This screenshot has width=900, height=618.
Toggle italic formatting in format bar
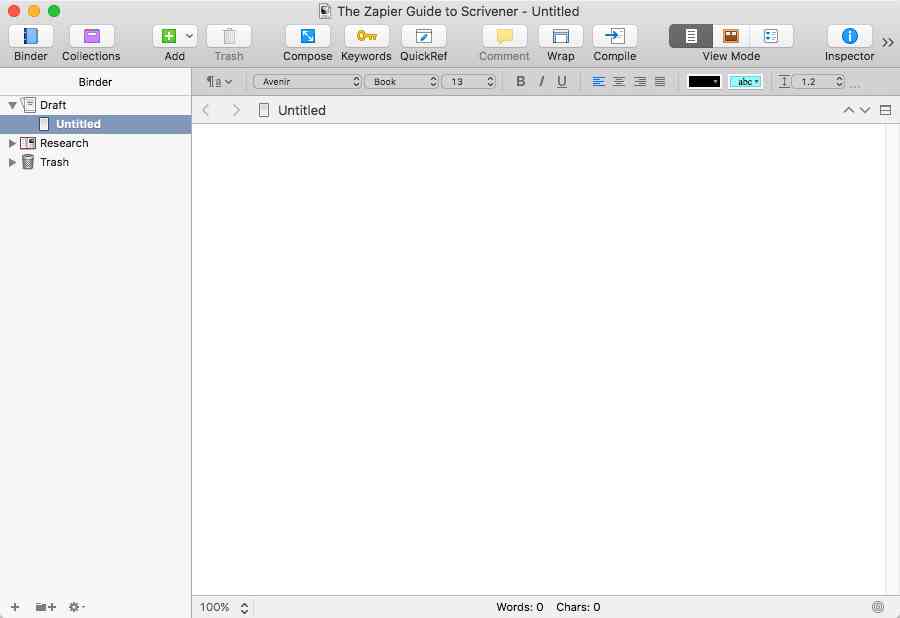point(540,81)
